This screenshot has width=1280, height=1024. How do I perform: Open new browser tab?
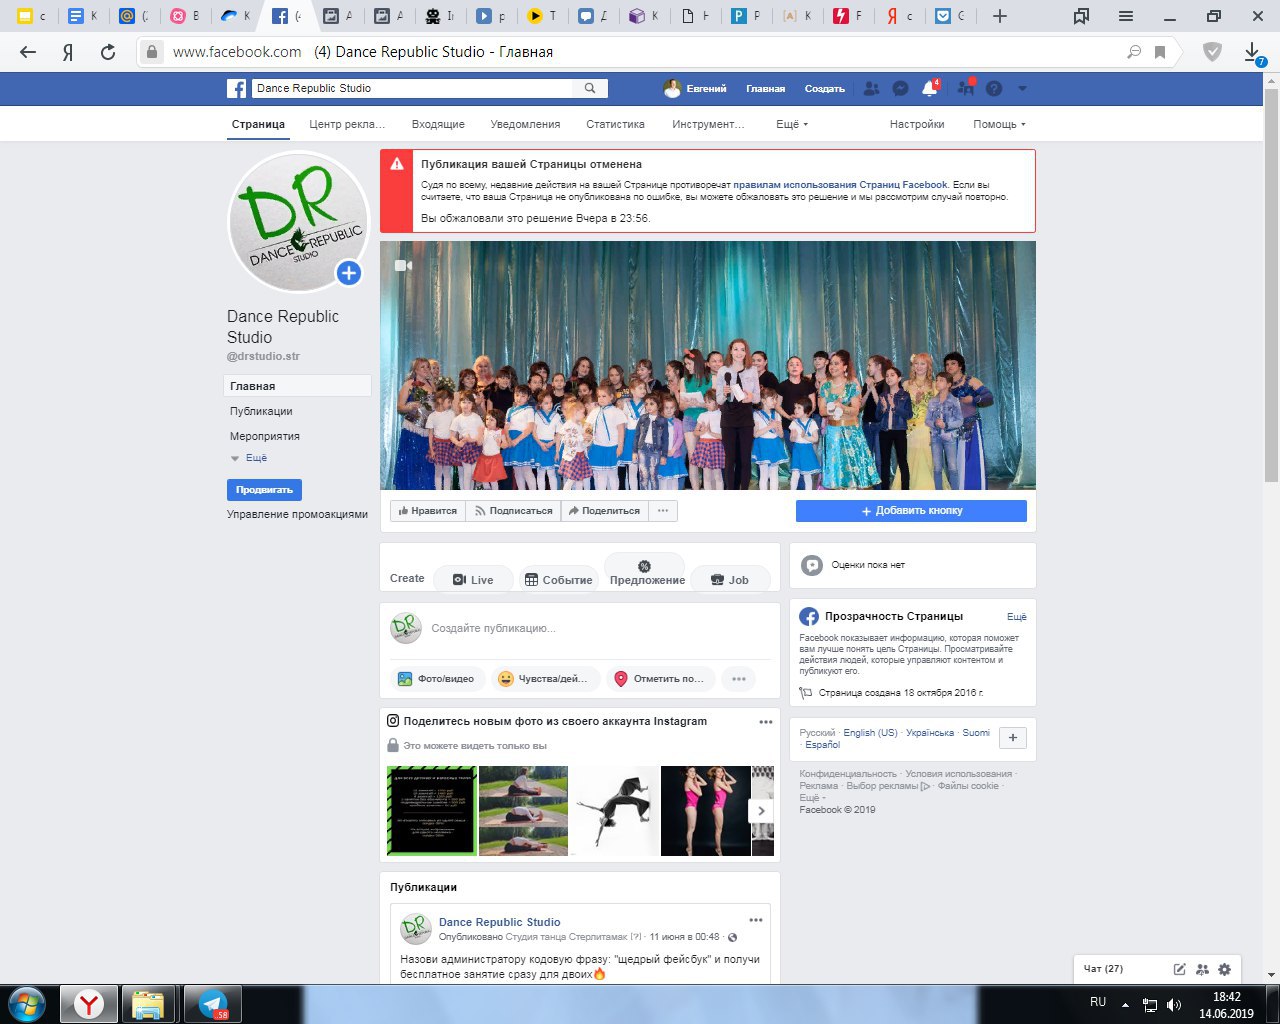point(999,16)
